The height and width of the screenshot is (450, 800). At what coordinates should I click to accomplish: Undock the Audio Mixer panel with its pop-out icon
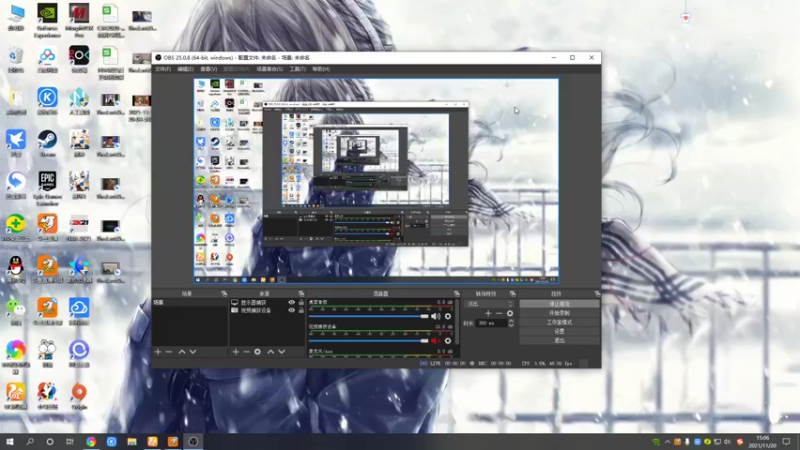tap(457, 294)
